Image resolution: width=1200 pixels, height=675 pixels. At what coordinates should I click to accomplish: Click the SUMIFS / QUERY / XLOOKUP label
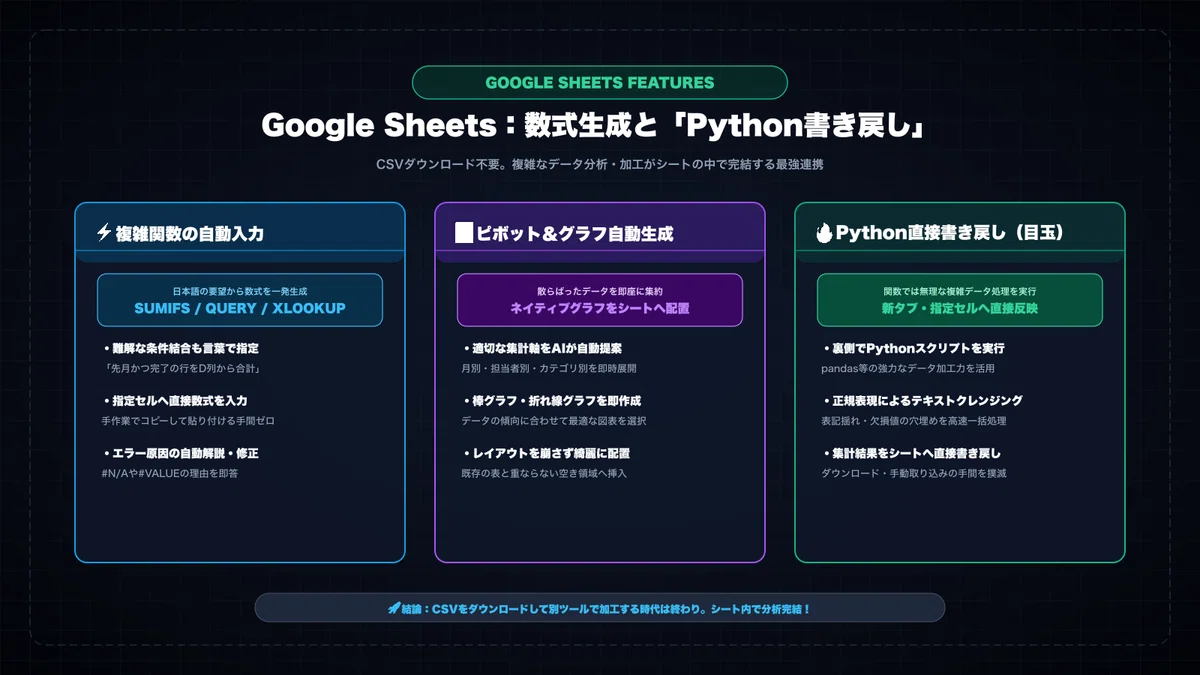240,308
